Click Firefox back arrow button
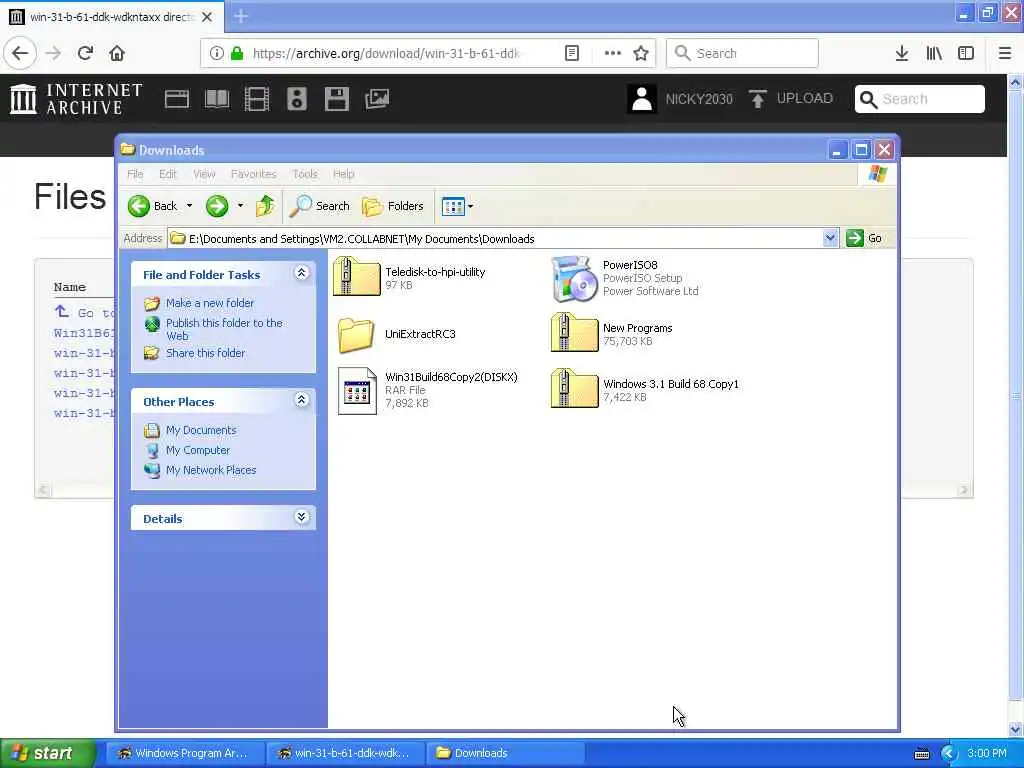Screen dimensions: 1024x768 20,53
